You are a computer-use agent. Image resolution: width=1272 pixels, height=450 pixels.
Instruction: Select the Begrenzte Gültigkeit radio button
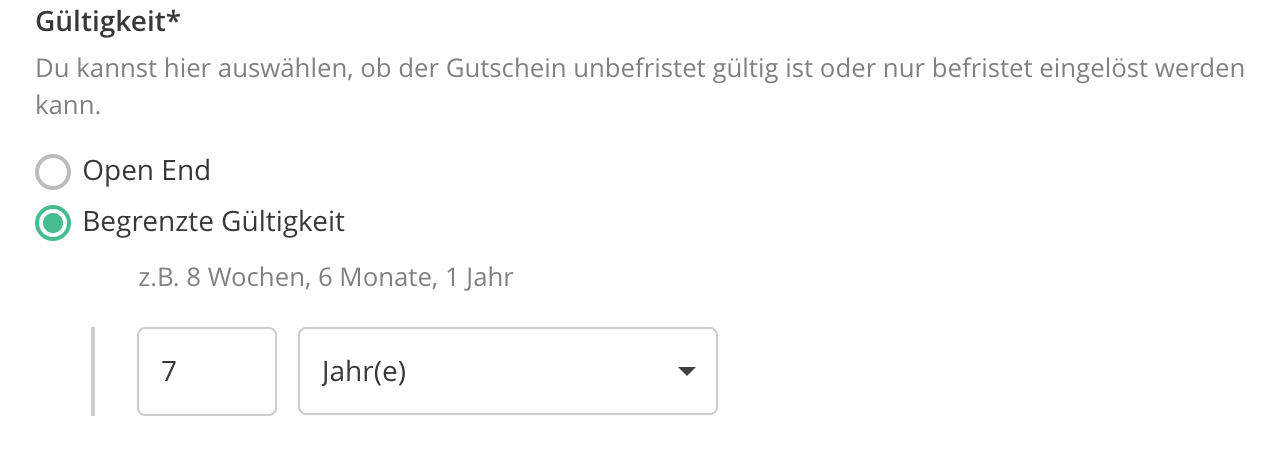(x=53, y=223)
